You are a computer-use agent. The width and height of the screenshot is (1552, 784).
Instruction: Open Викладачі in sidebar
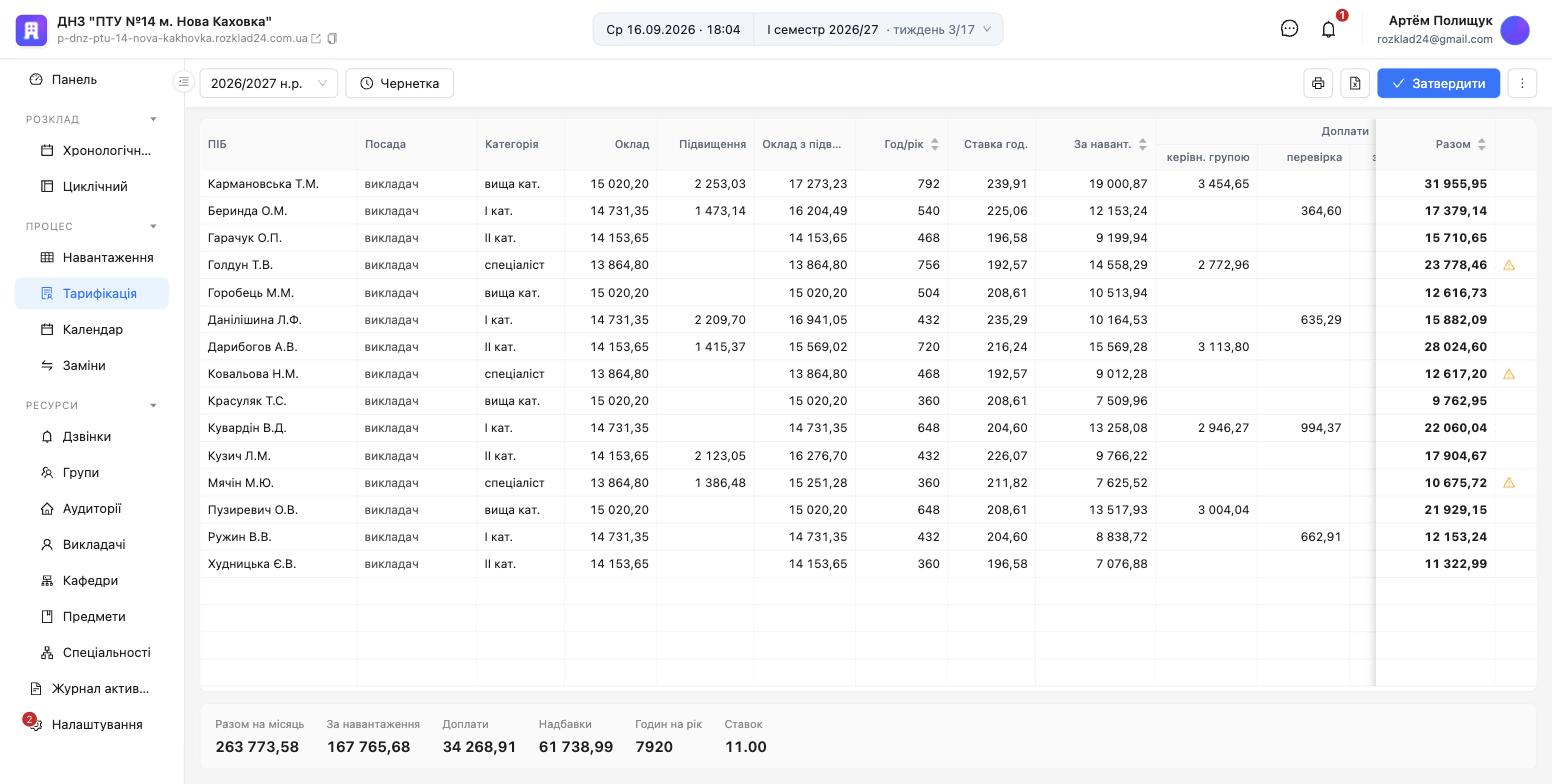[x=92, y=544]
